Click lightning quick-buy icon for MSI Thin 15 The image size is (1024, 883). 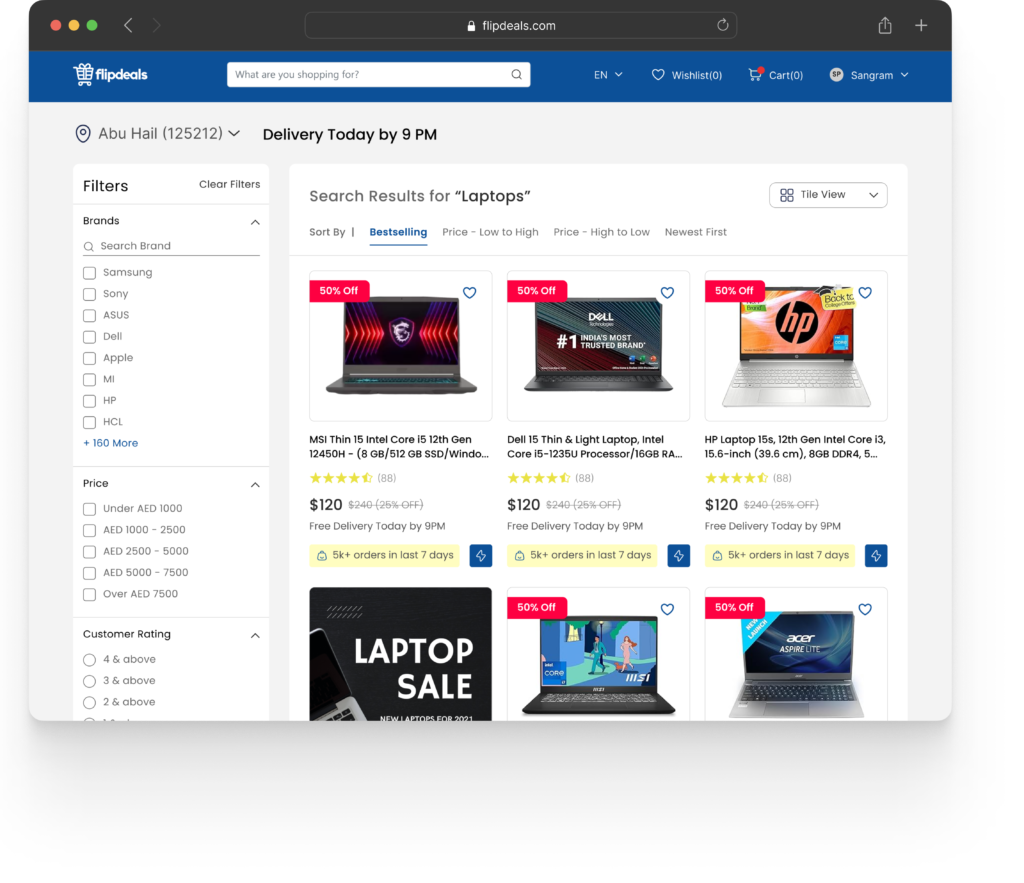tap(481, 556)
